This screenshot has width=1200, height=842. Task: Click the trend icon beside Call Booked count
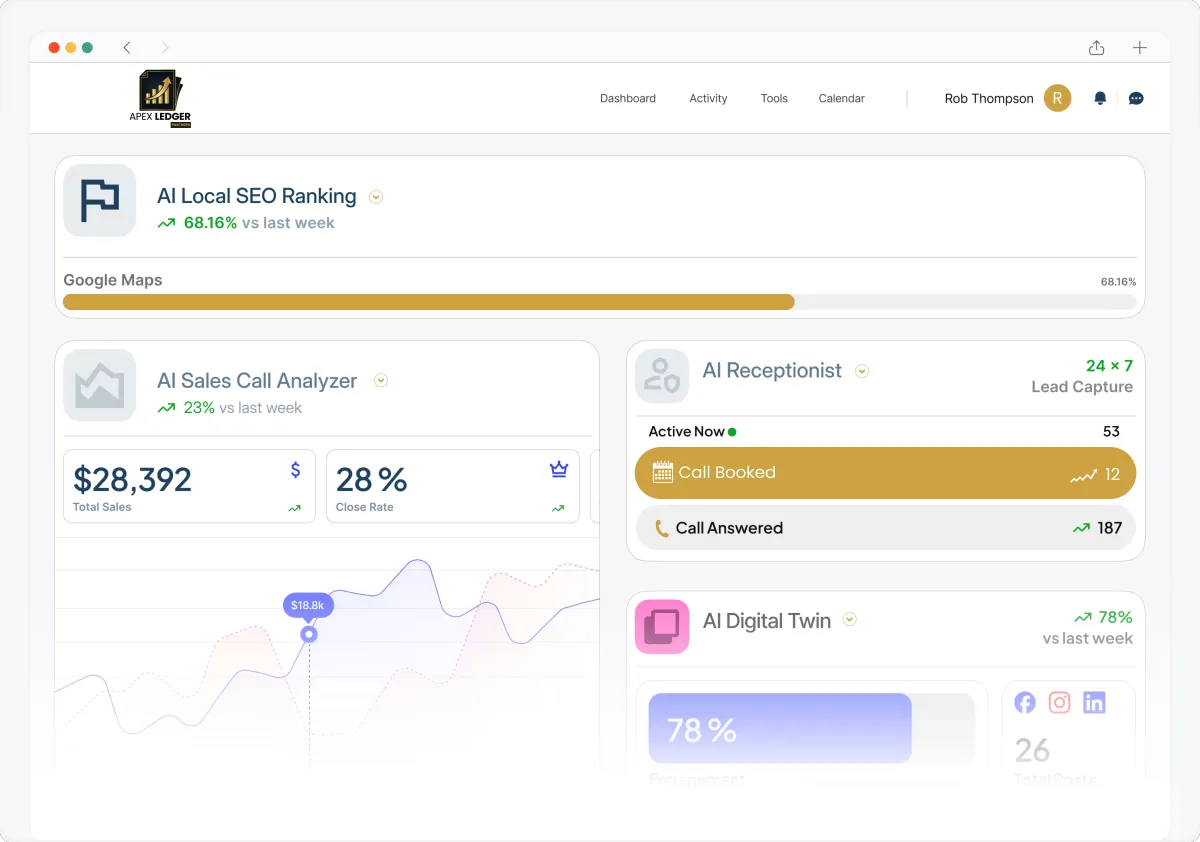coord(1084,476)
